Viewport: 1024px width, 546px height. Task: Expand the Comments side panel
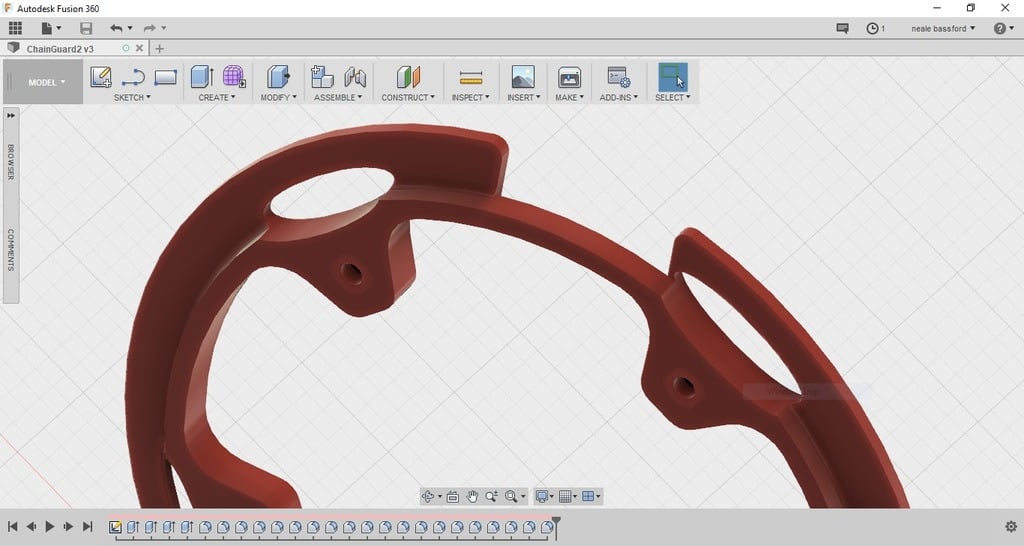click(x=11, y=250)
